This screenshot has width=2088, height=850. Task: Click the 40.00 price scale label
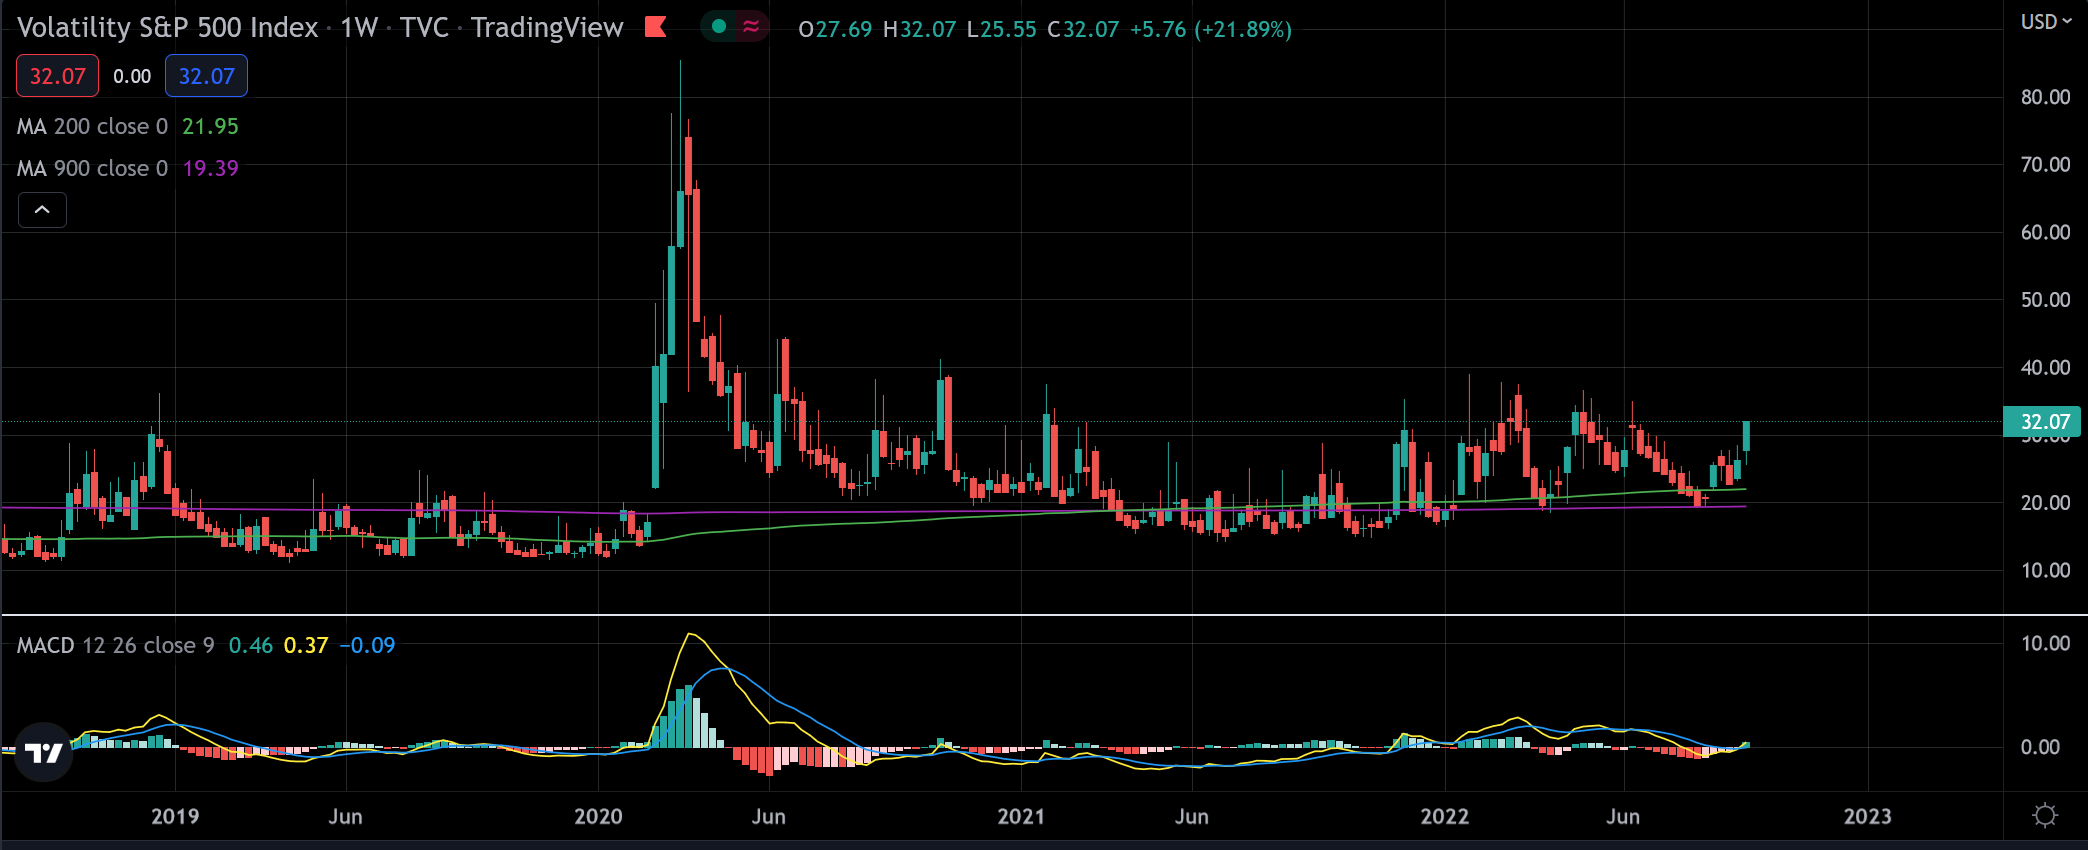(x=2045, y=368)
